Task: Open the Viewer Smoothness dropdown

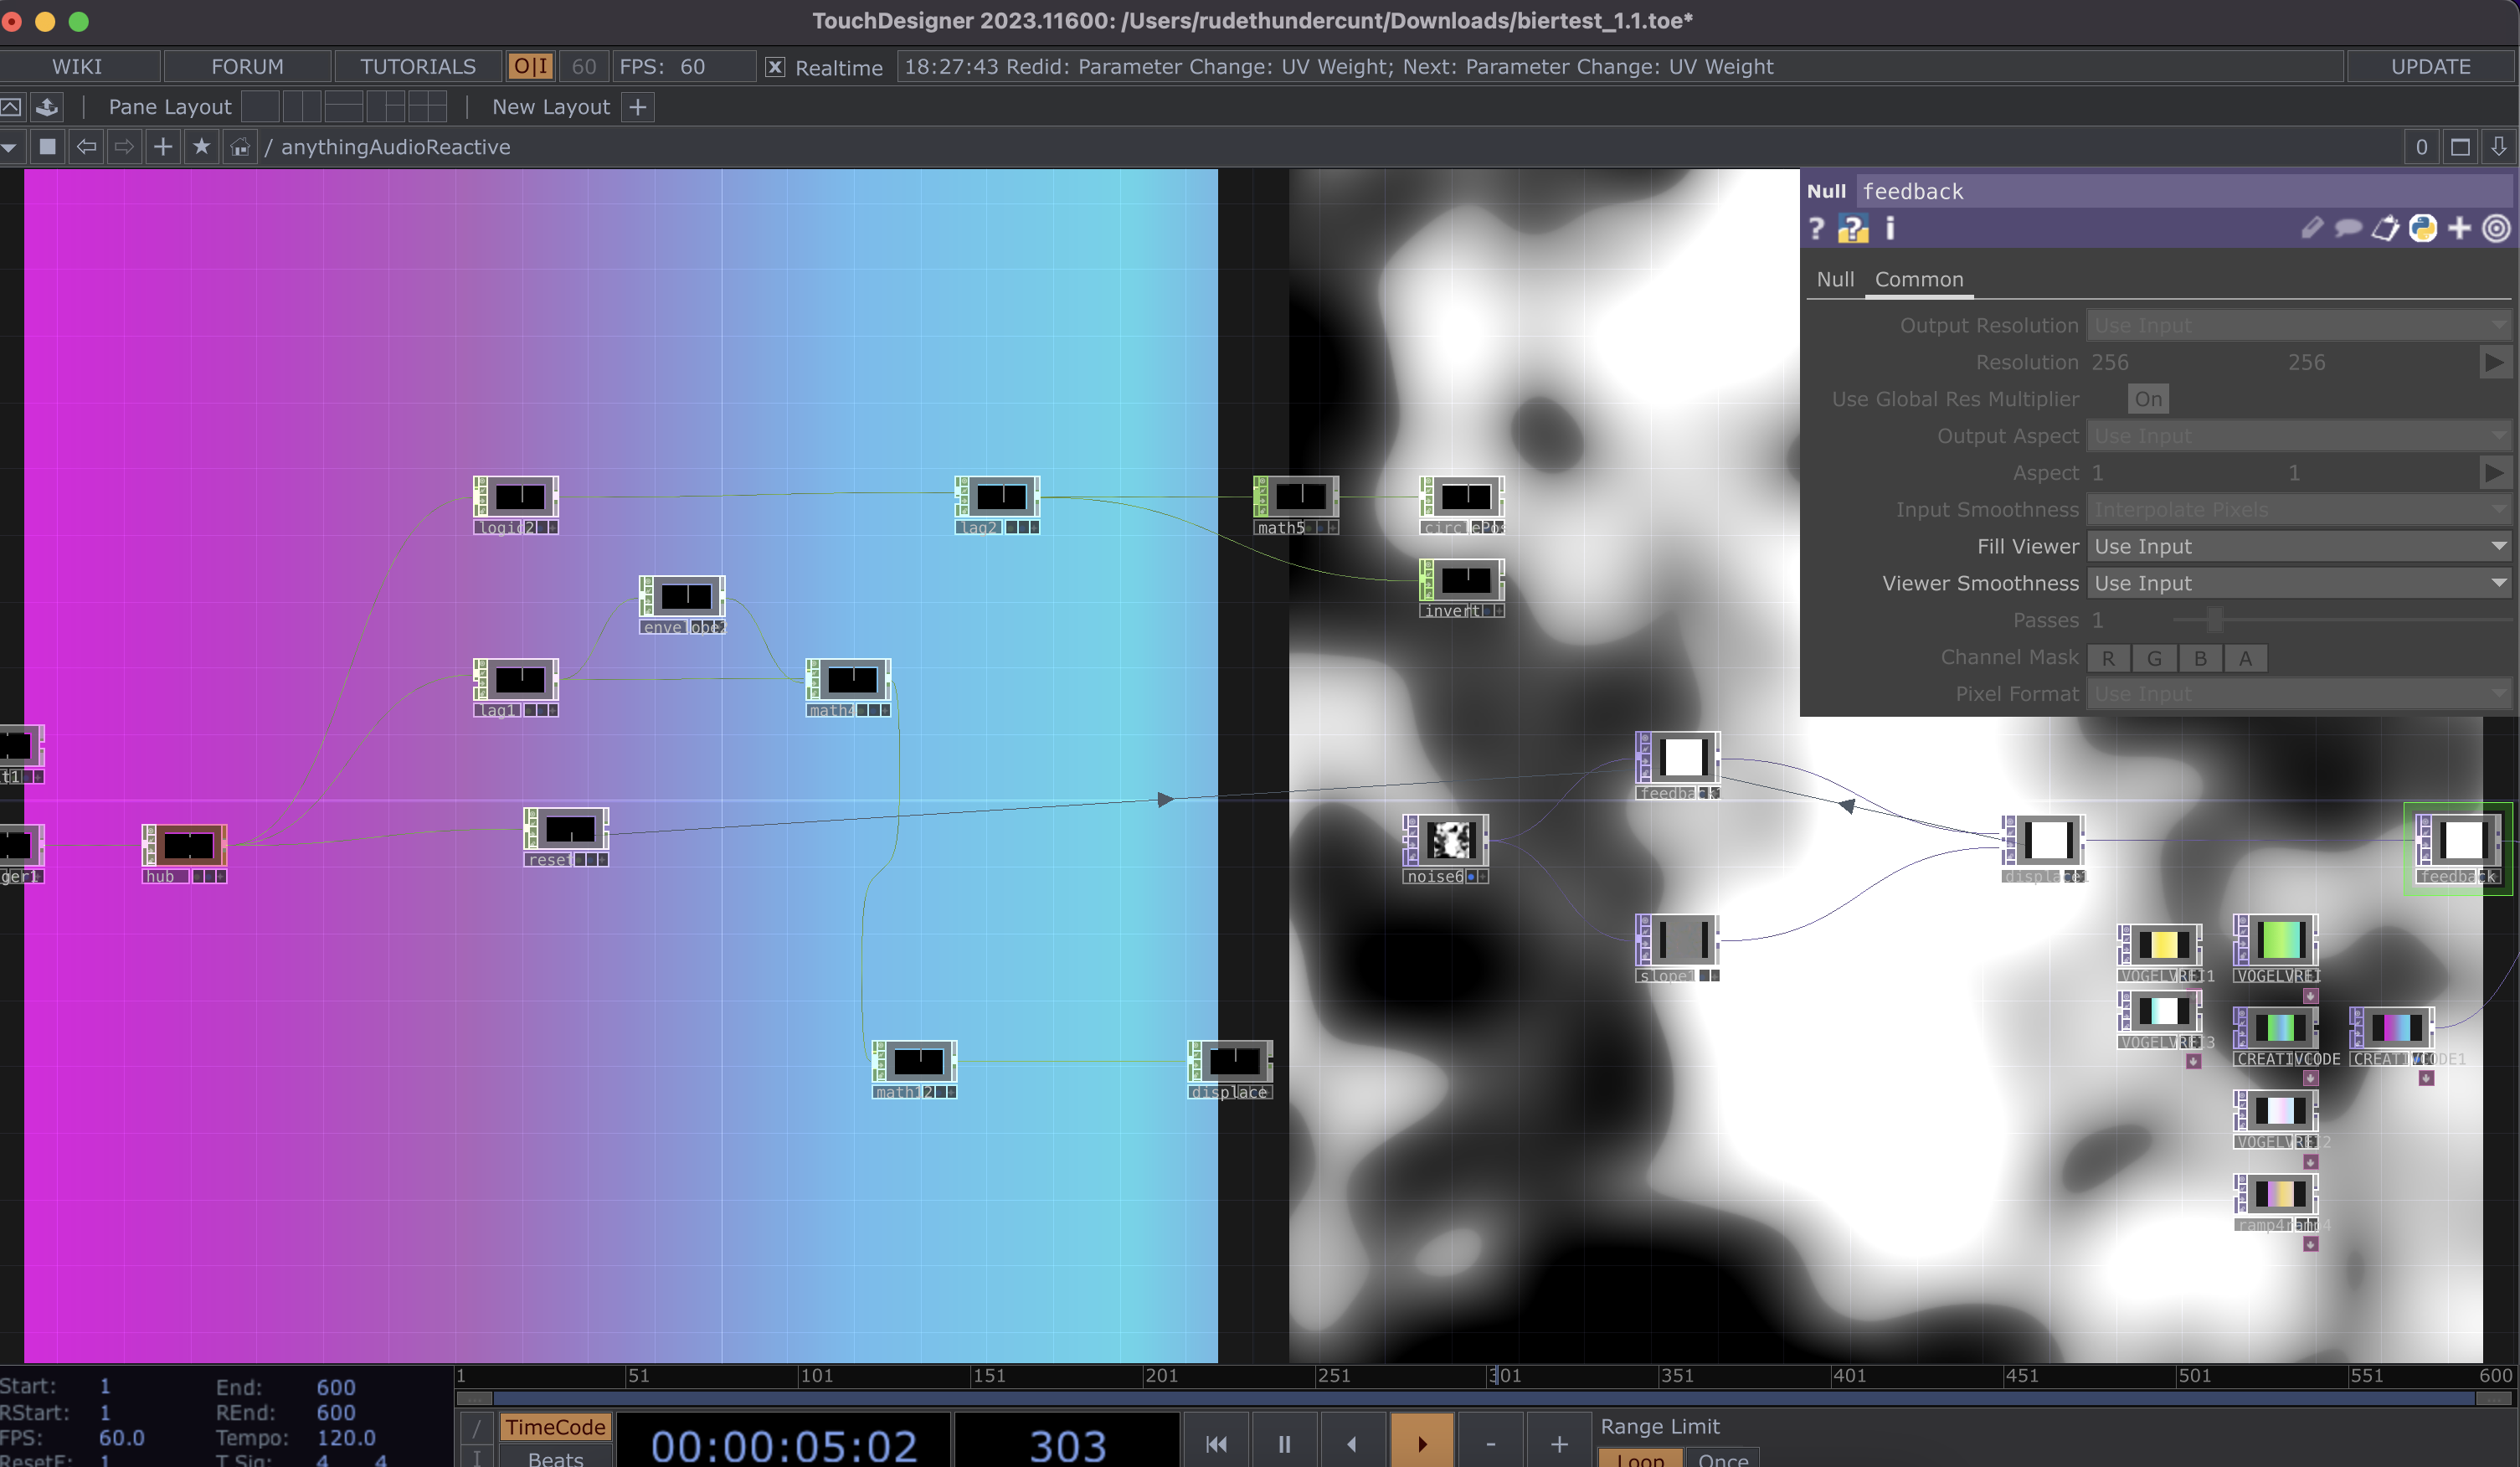Action: 2299,583
